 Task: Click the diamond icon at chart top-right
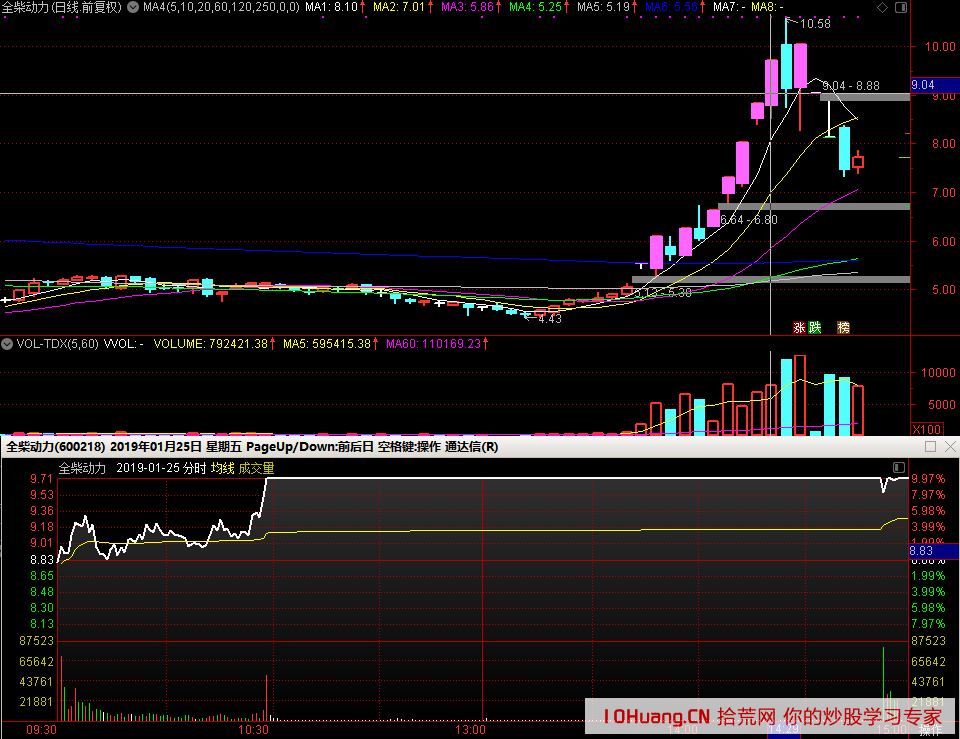pos(880,7)
